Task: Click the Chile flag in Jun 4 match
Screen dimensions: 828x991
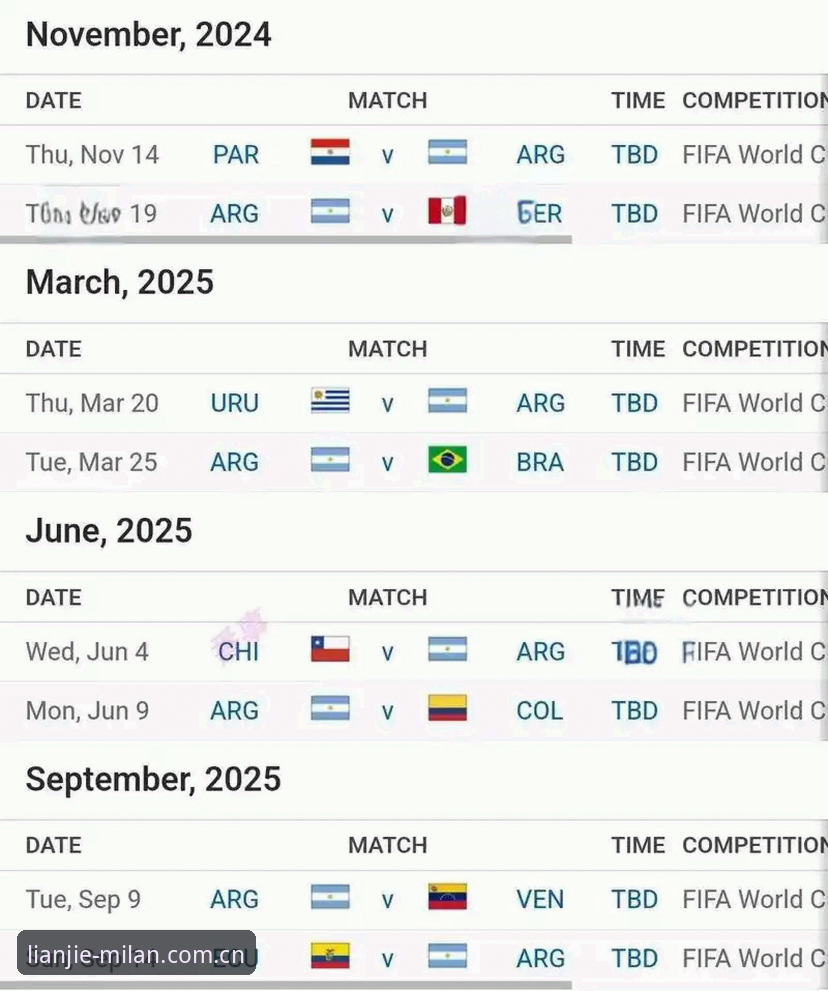Action: [330, 649]
